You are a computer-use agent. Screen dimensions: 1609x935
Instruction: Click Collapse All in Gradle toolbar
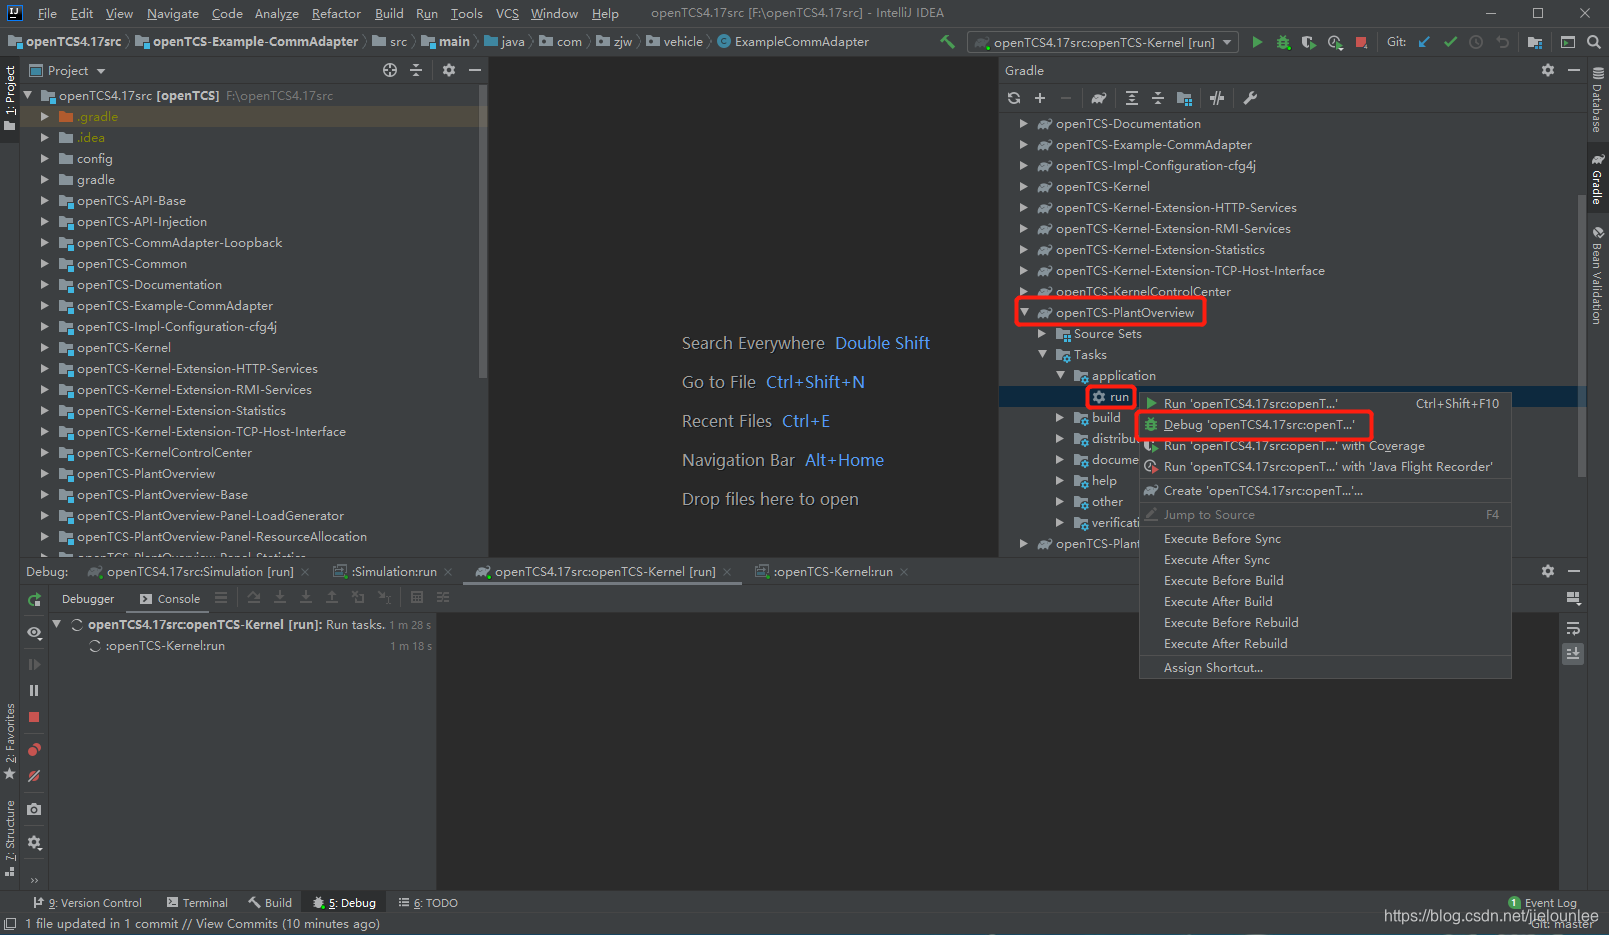pyautogui.click(x=1158, y=98)
